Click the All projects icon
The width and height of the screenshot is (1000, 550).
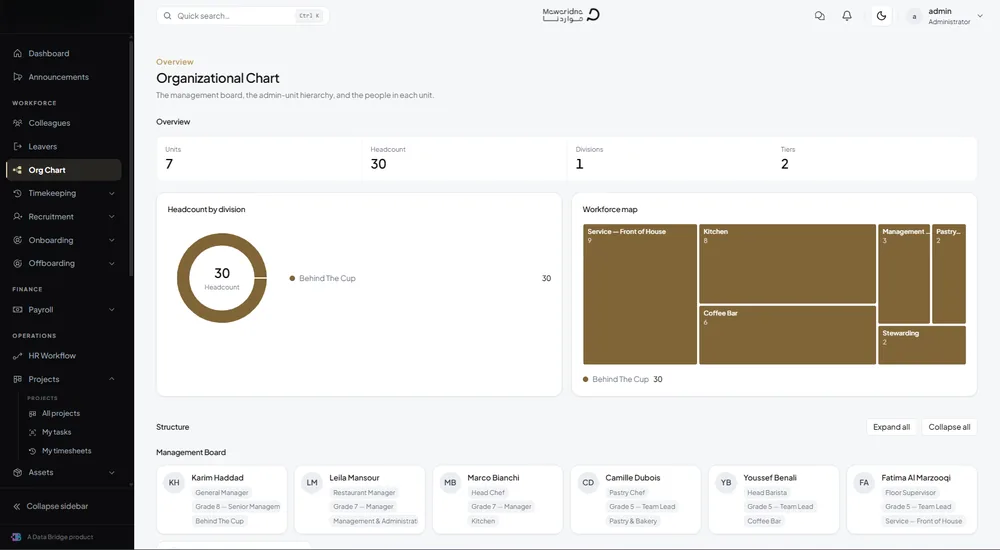(x=33, y=414)
